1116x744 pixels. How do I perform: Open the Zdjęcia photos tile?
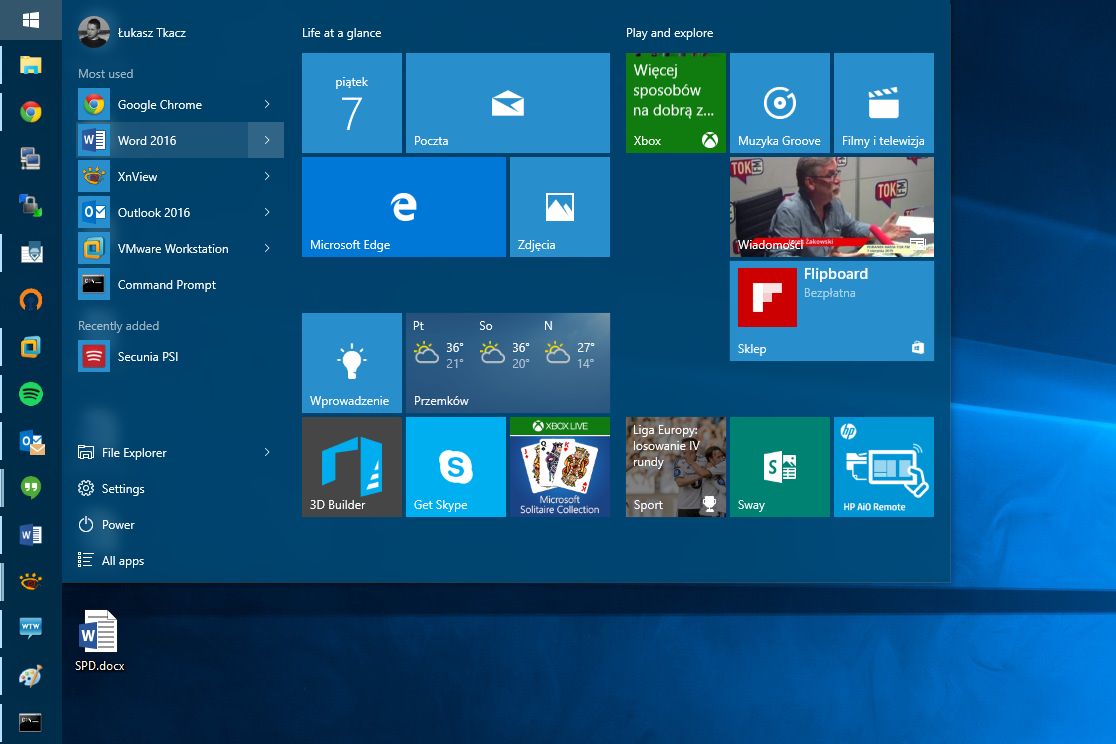point(559,206)
